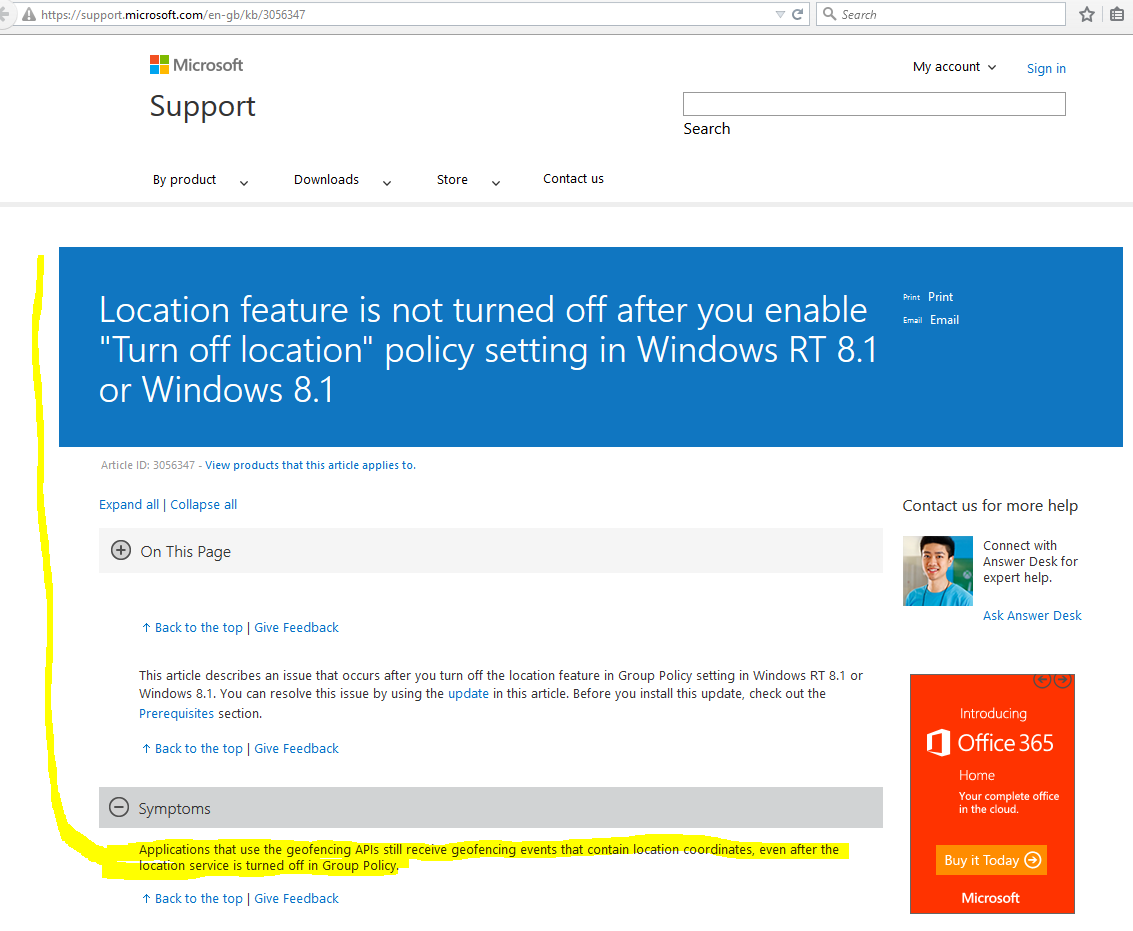
Task: Click the Support heading
Action: (202, 107)
